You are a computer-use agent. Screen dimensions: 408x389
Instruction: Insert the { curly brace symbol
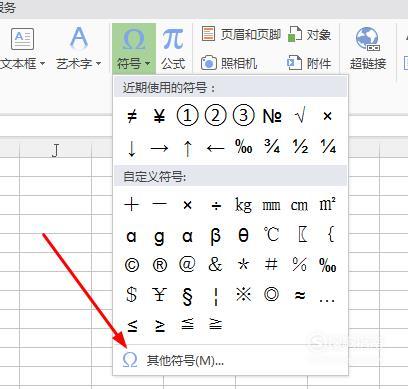(x=330, y=235)
